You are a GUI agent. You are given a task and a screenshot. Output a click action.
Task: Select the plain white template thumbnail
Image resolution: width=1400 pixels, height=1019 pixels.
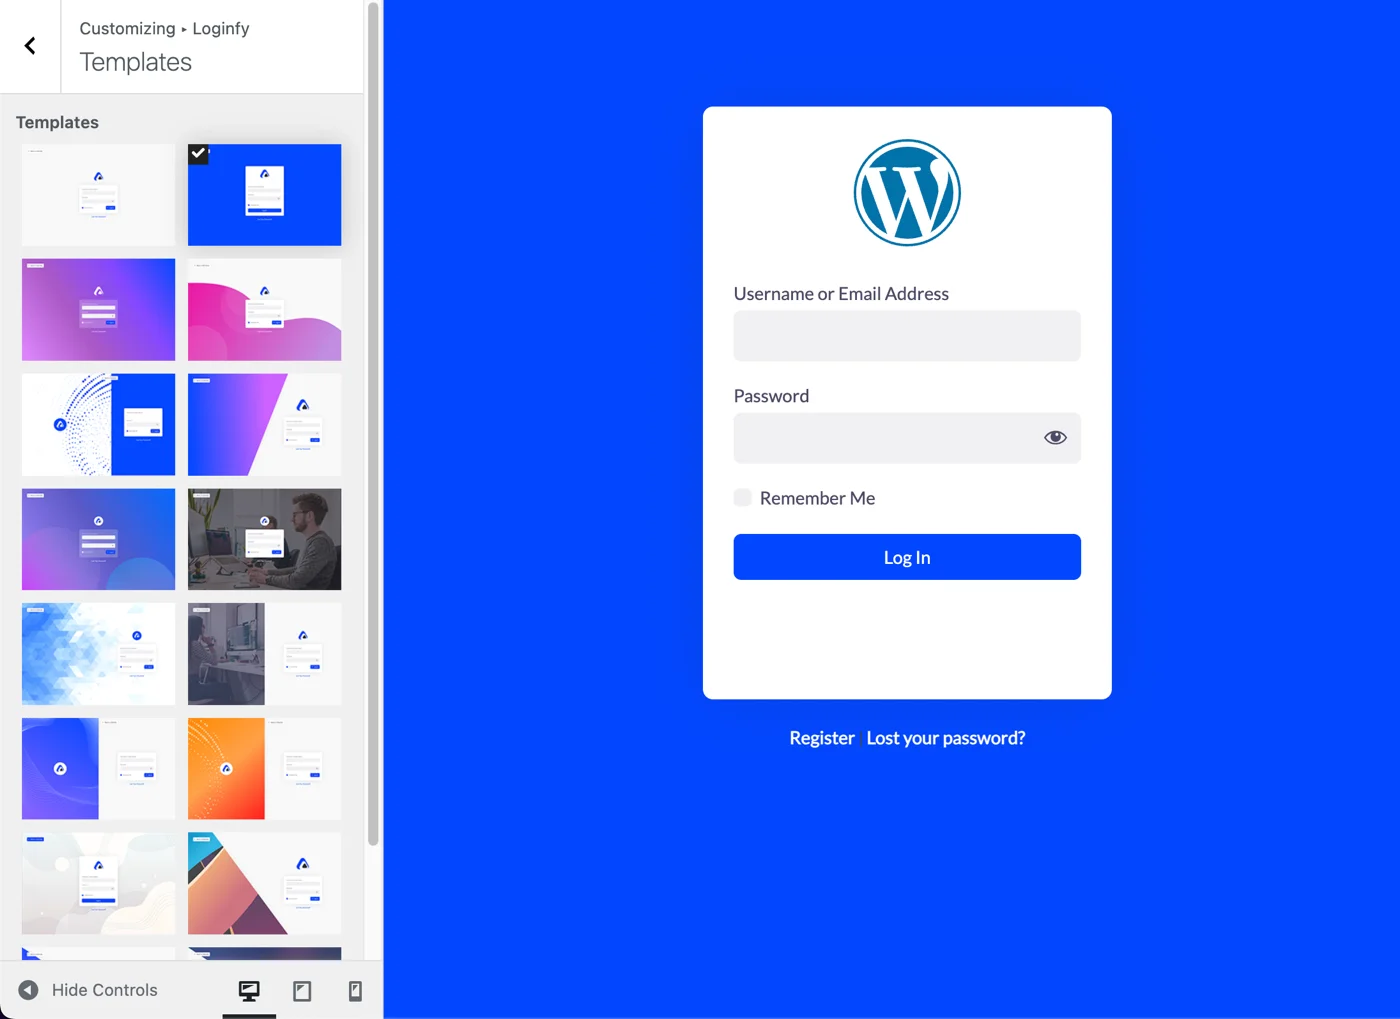(98, 195)
